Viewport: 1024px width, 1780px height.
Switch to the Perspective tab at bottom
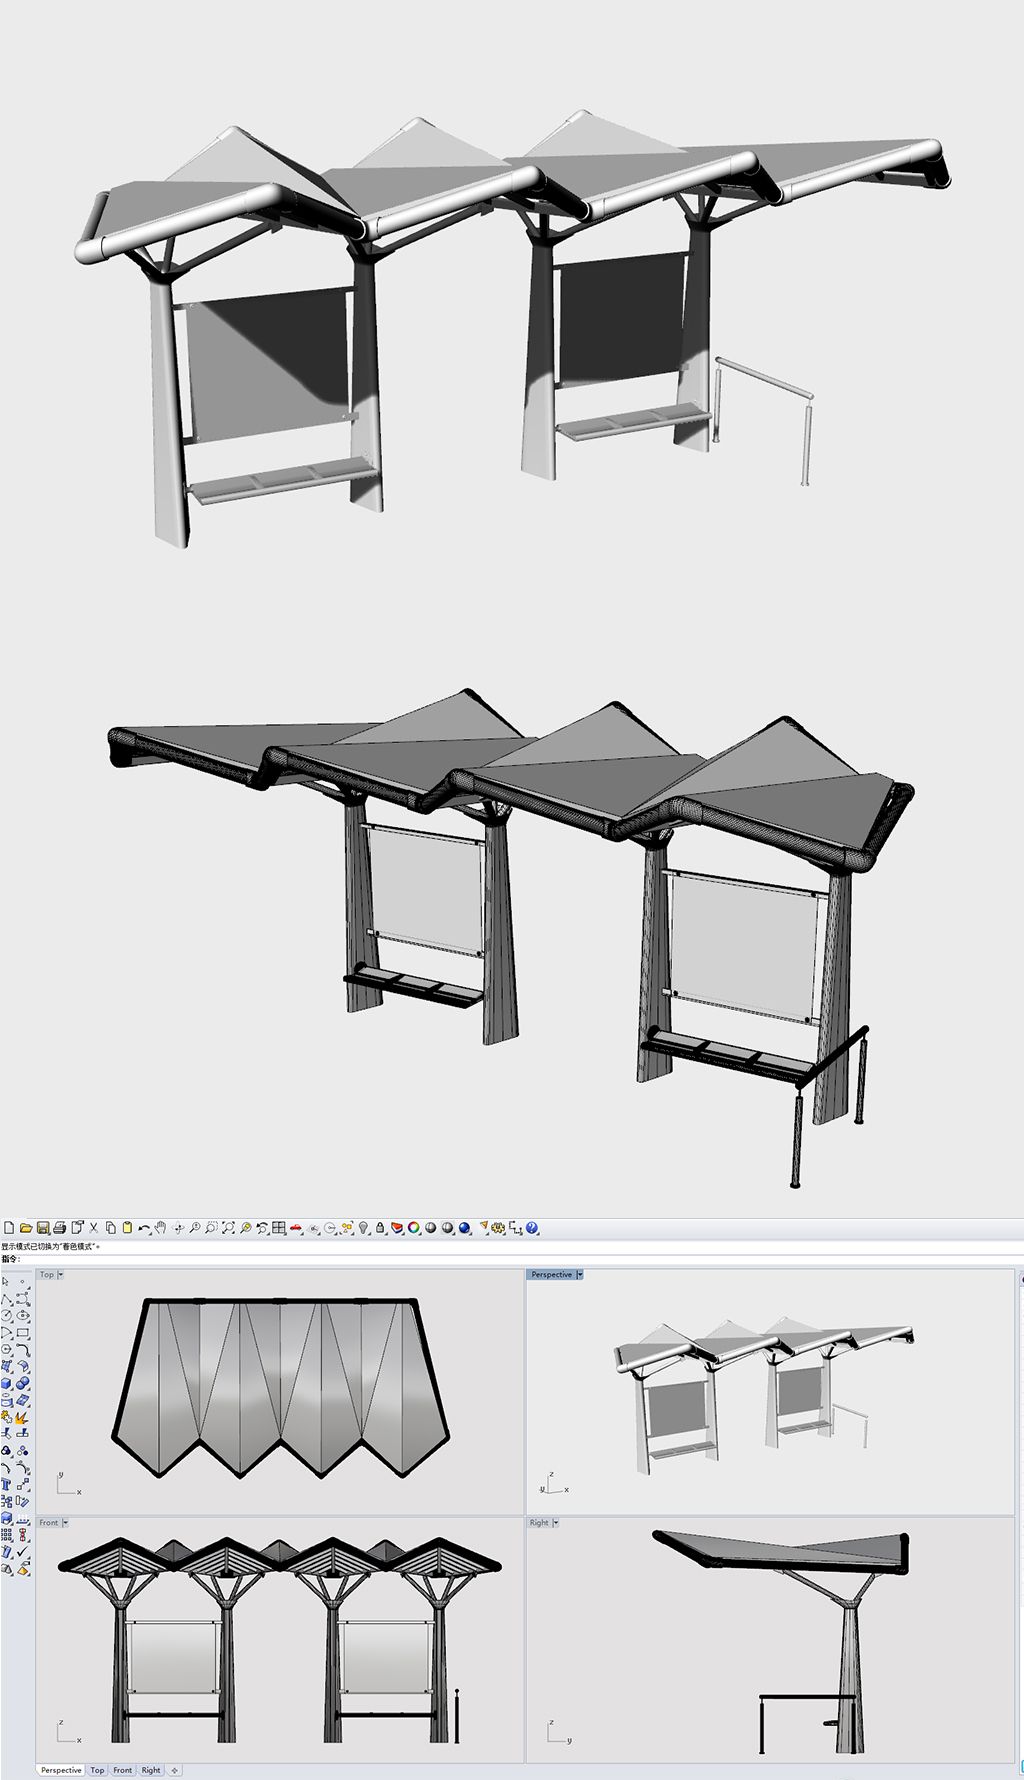point(61,1770)
